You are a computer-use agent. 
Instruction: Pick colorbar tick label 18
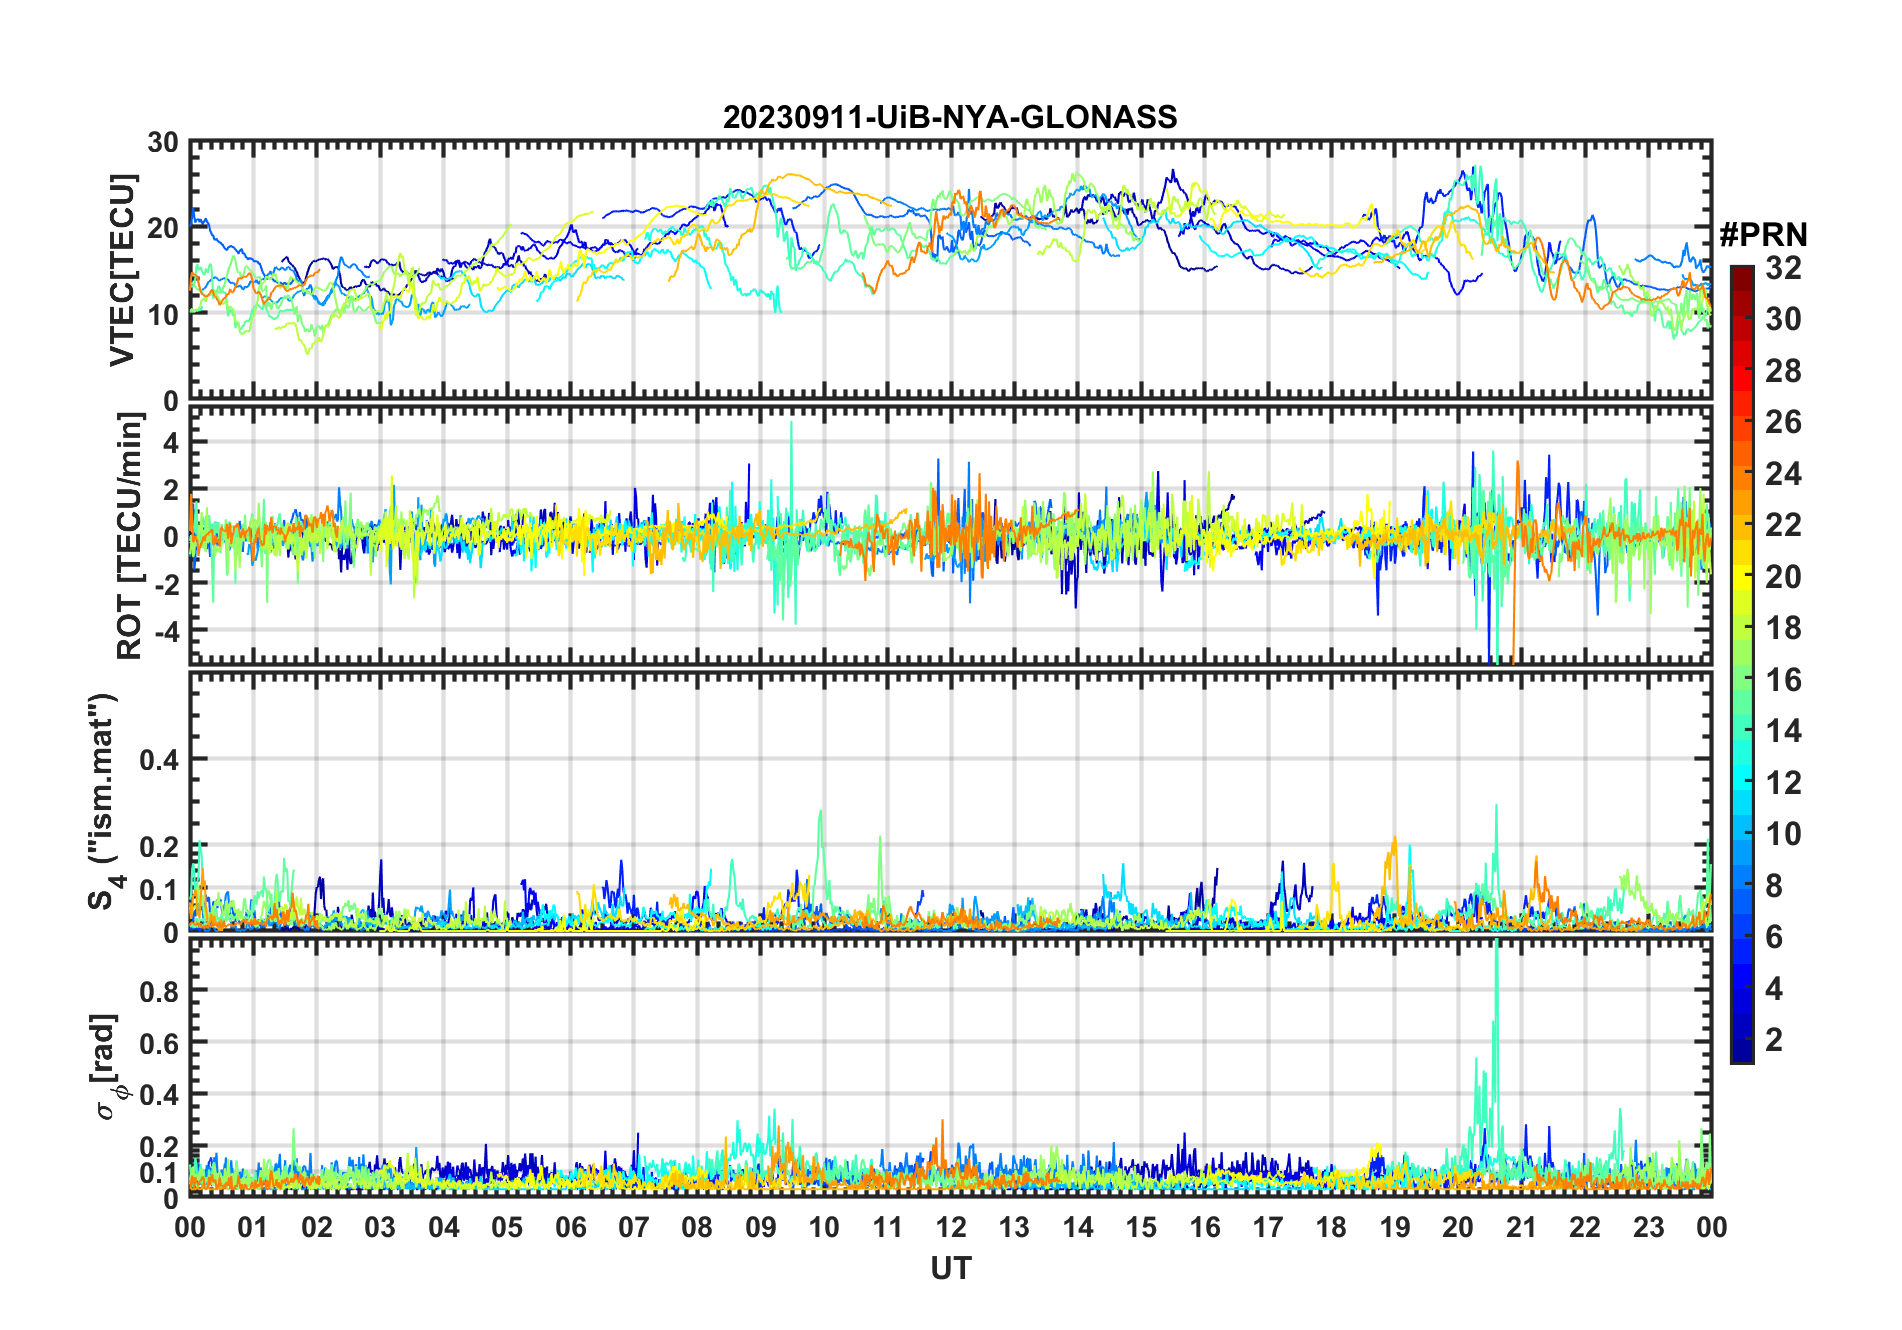1783,628
